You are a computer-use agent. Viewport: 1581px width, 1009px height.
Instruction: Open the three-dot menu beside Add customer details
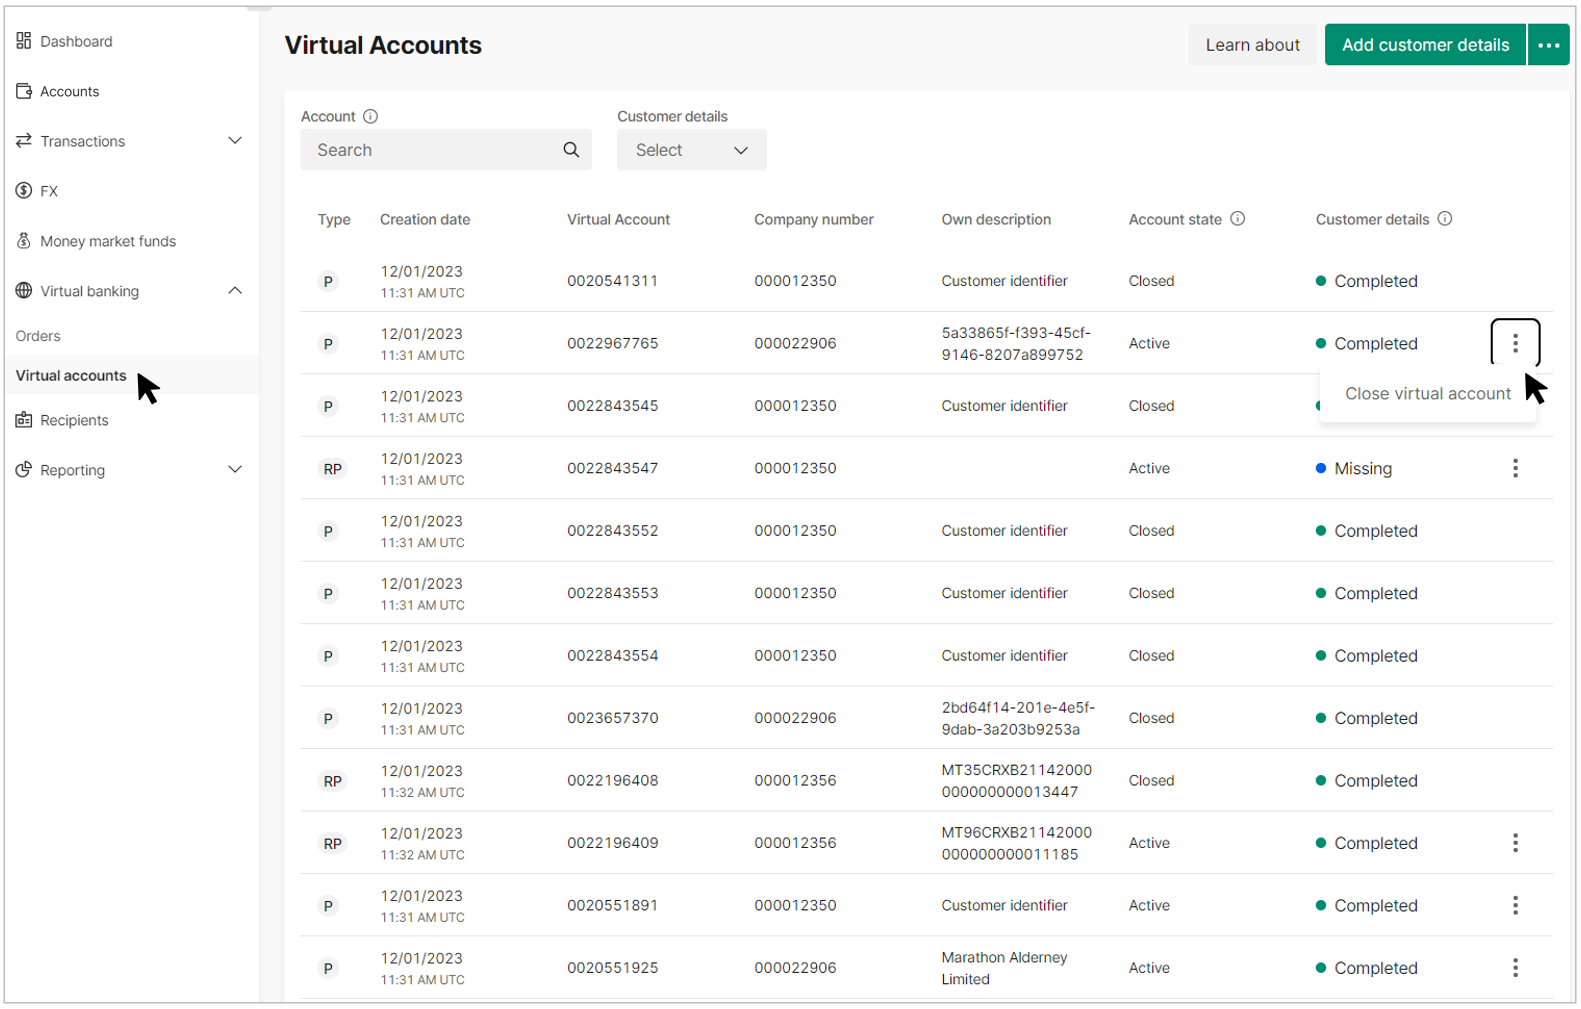click(x=1549, y=45)
